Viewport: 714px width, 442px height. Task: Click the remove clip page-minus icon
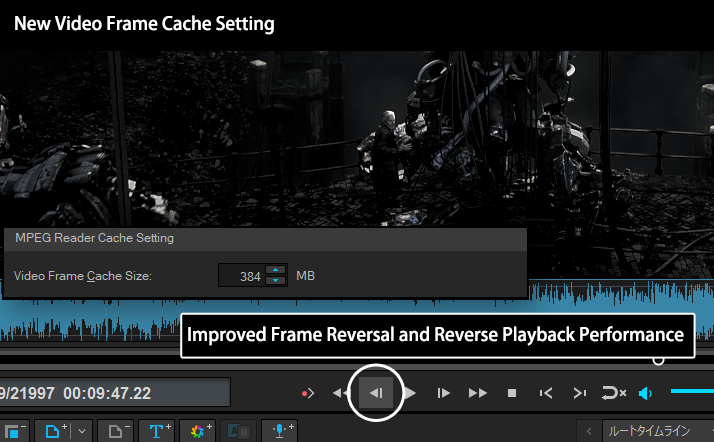(x=117, y=431)
